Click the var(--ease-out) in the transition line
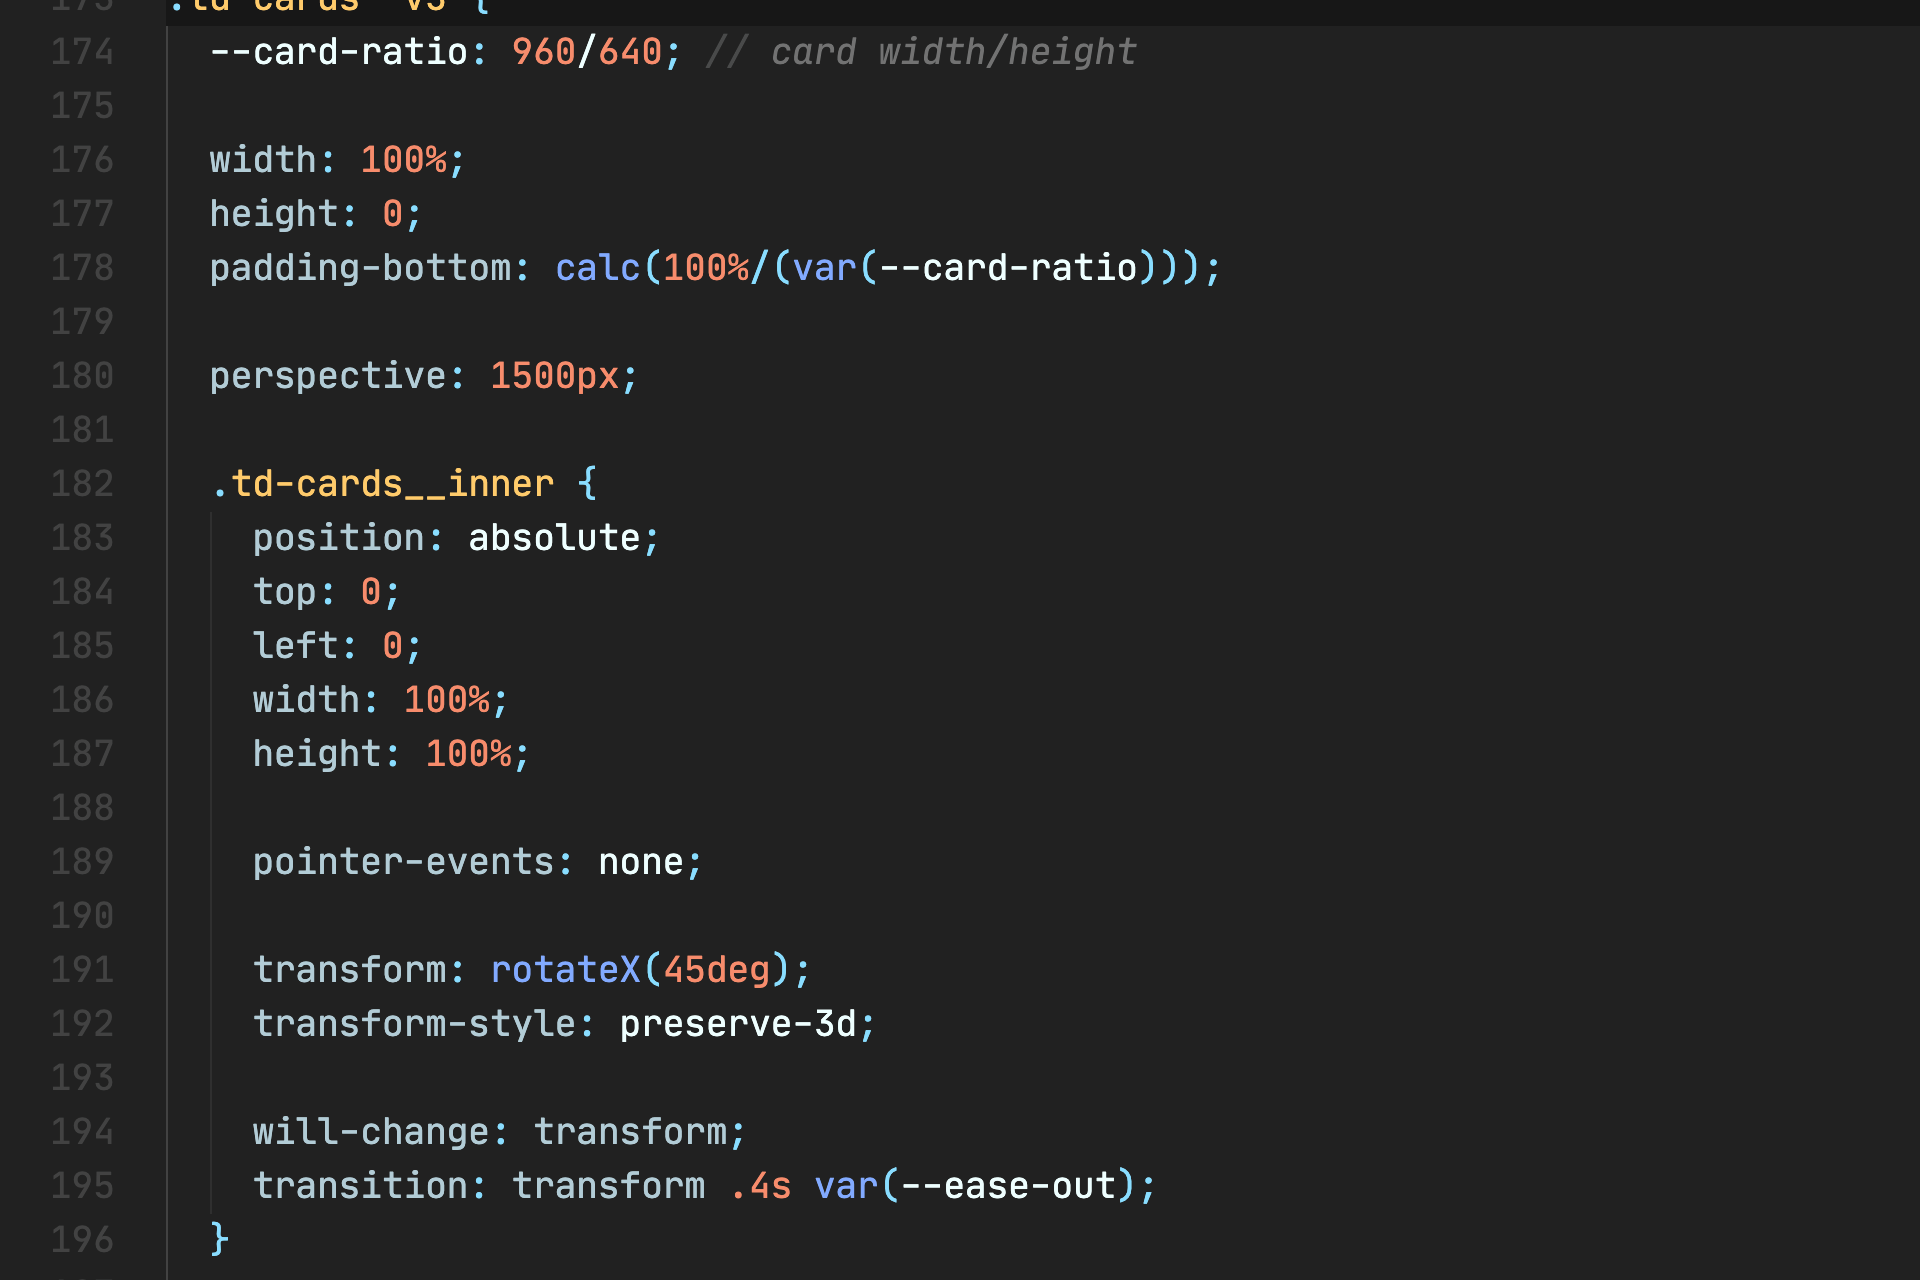This screenshot has width=1920, height=1280. (x=985, y=1184)
